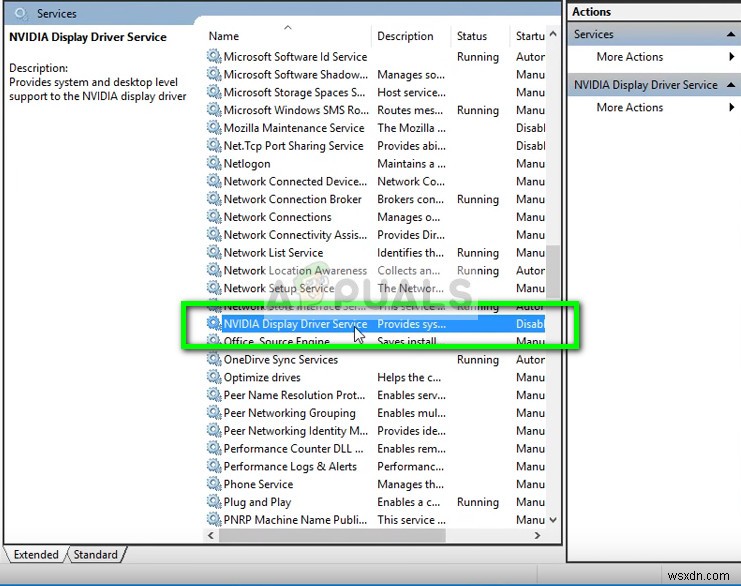
Task: Click the 'The Mozilla ...' description cell
Action: point(411,128)
